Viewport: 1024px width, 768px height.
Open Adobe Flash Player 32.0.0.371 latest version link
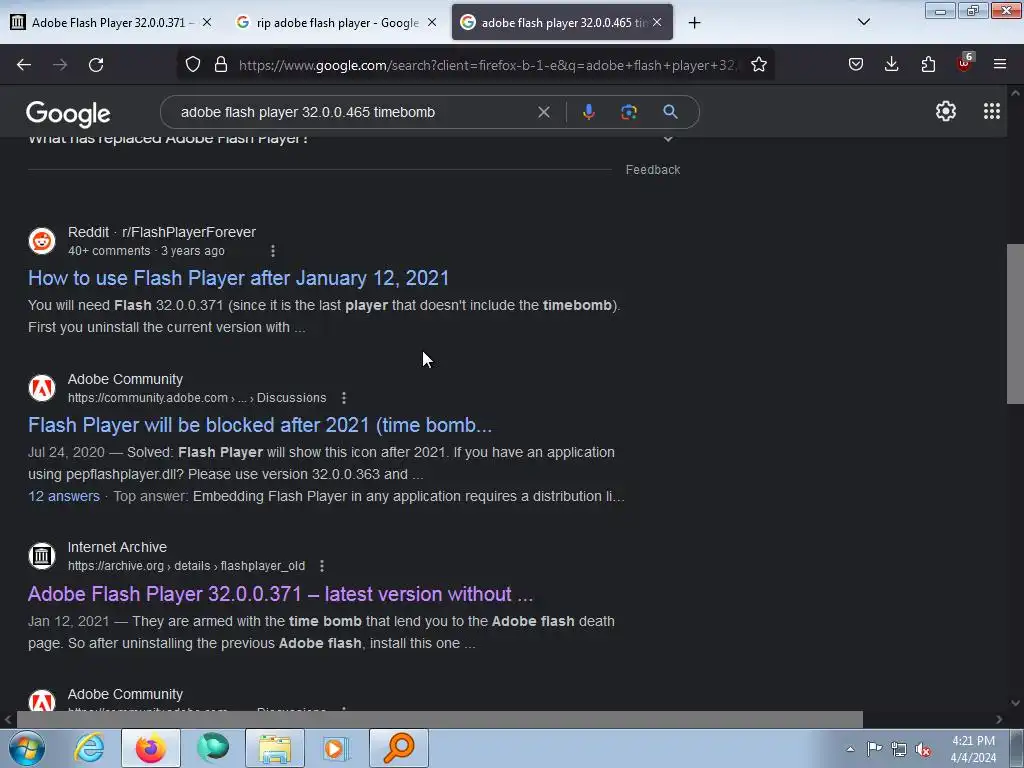[x=280, y=594]
